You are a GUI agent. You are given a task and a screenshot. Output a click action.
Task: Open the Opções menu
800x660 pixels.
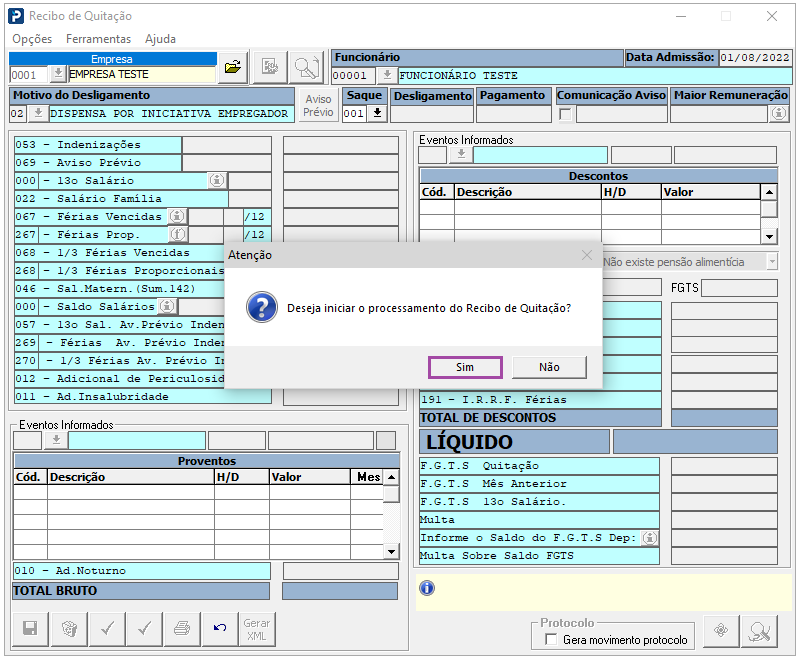(x=32, y=39)
